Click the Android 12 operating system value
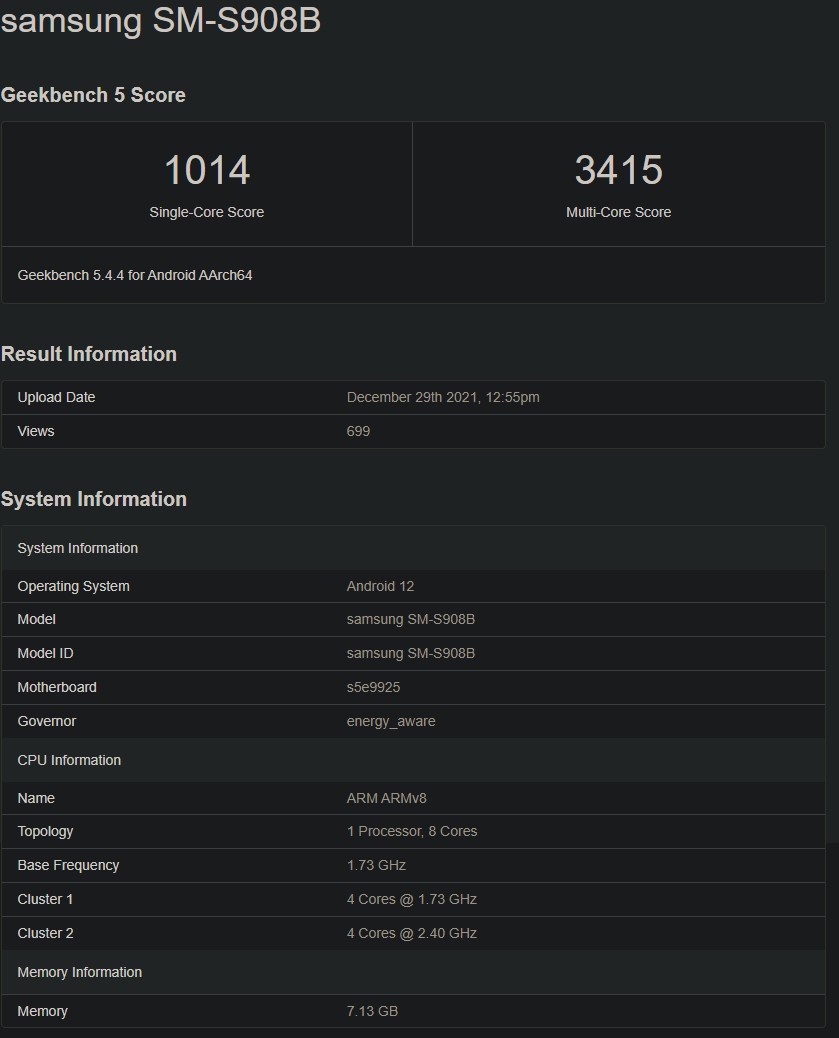The height and width of the screenshot is (1038, 839). point(380,586)
